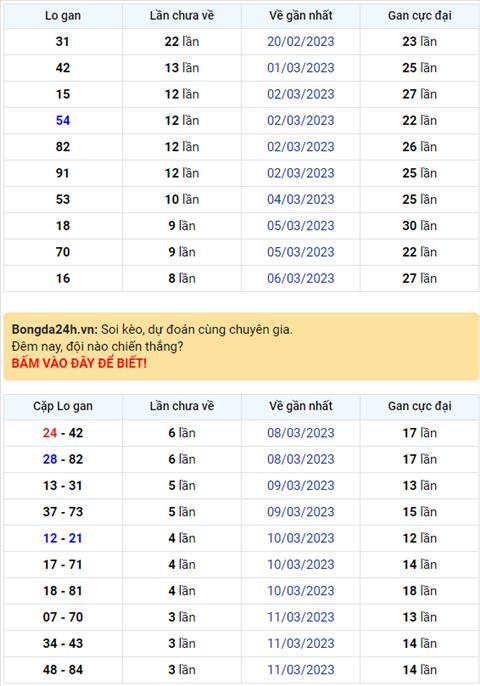Click '18 lần' Gan cực đại for 18 - 81
This screenshot has height=686, width=480.
(420, 590)
